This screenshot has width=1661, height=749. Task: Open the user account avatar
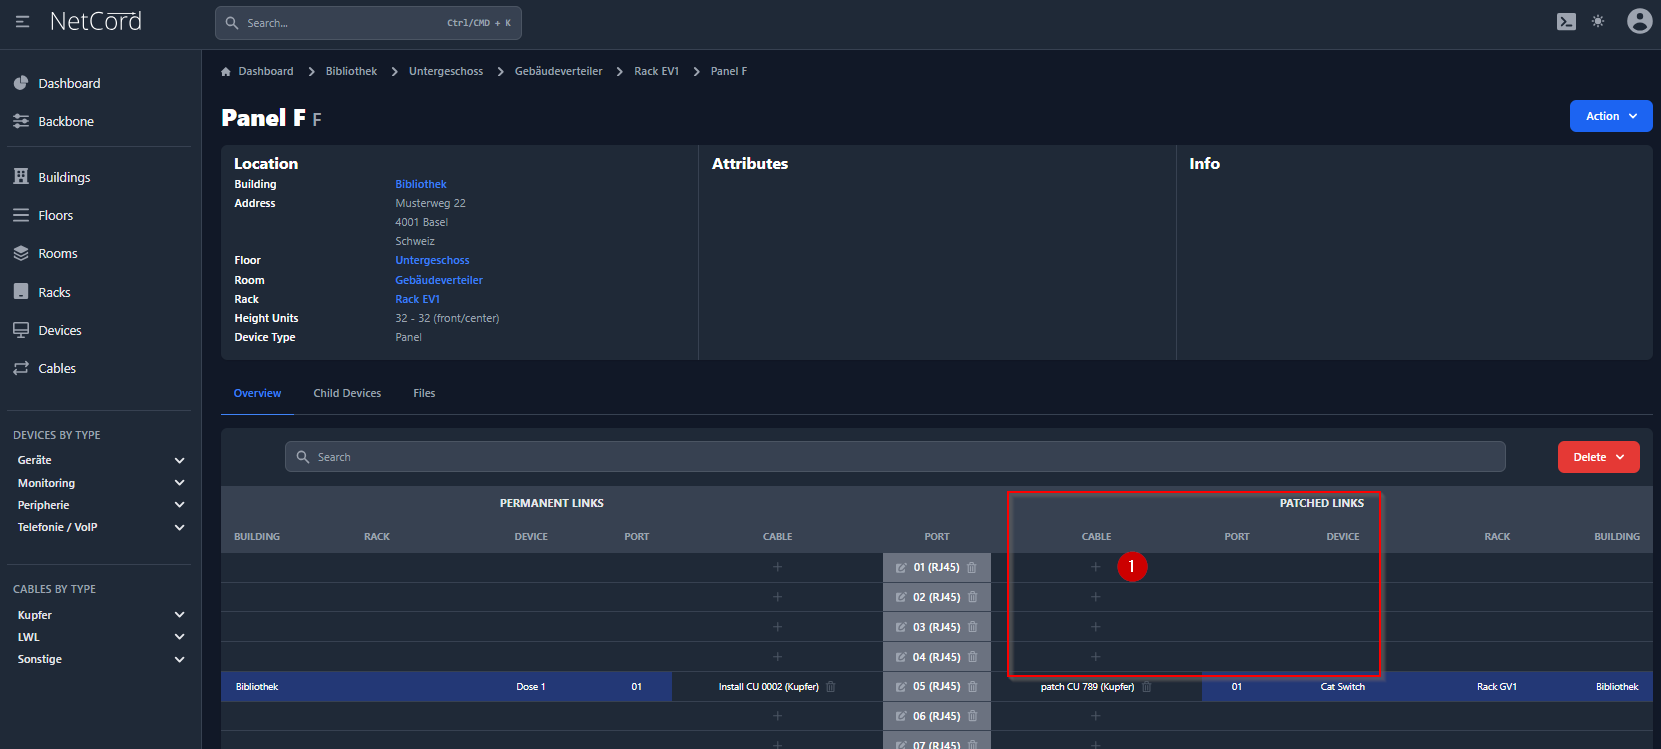tap(1639, 21)
